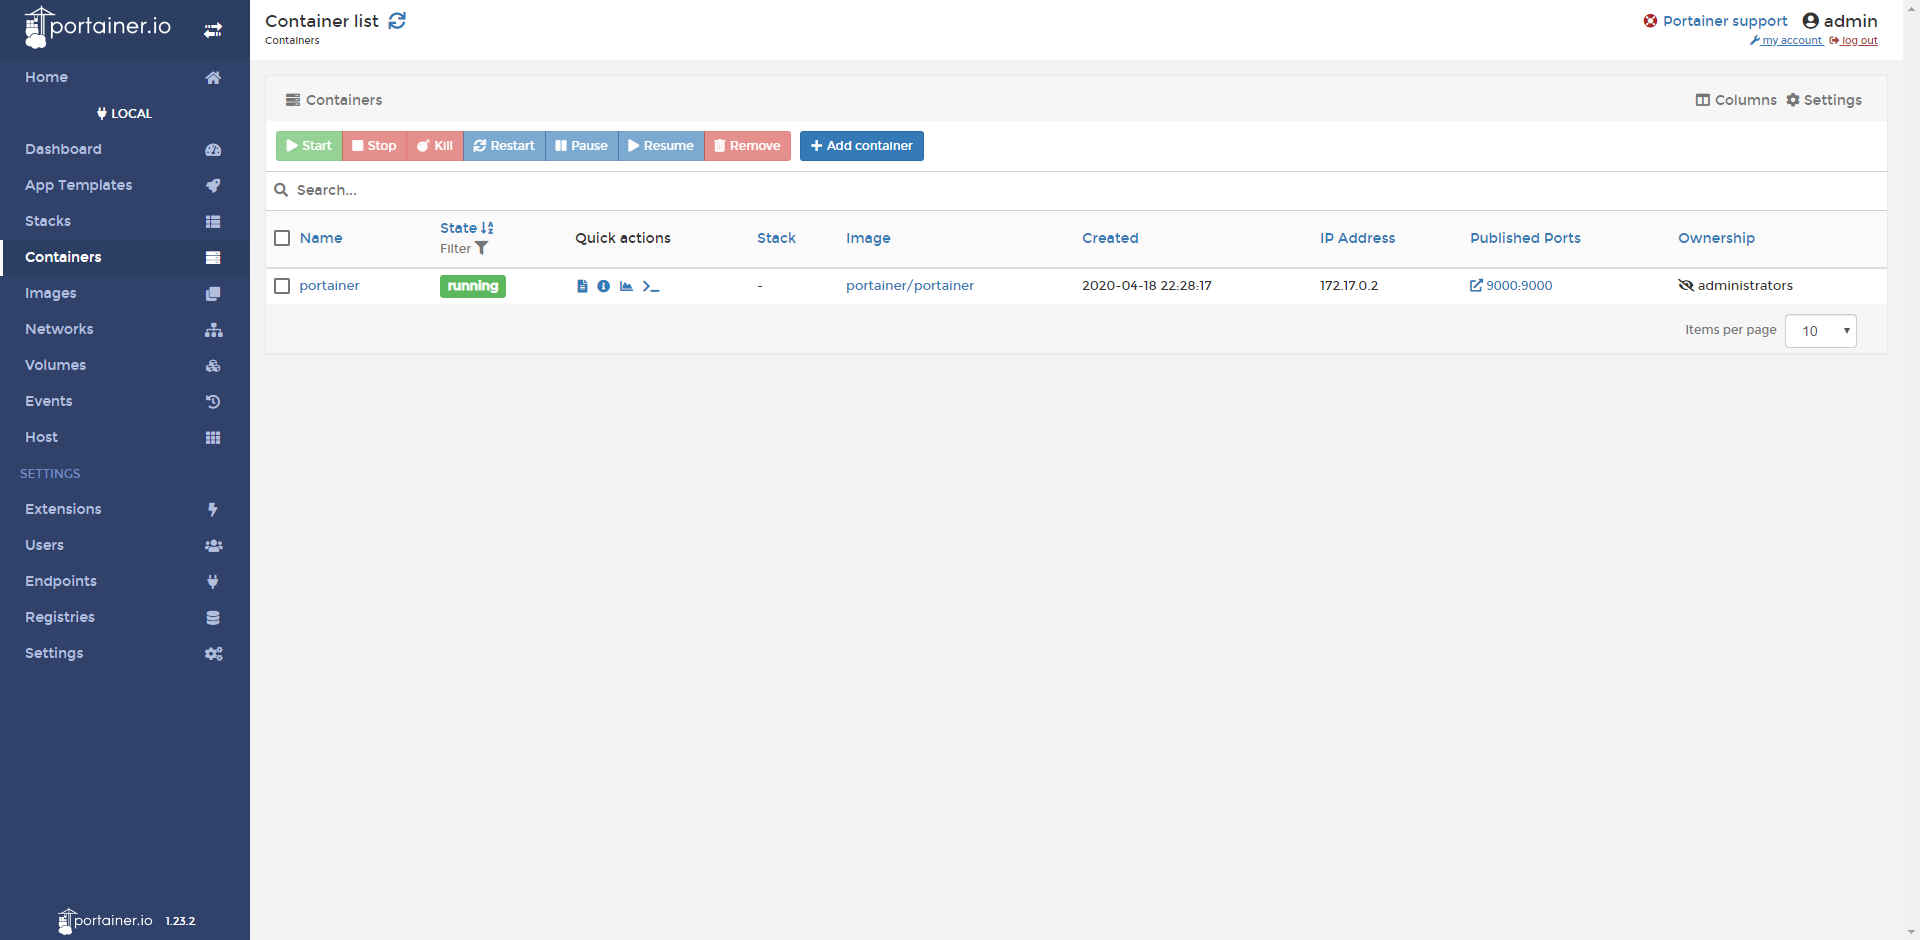This screenshot has height=940, width=1920.
Task: Refresh the container list
Action: click(x=397, y=21)
